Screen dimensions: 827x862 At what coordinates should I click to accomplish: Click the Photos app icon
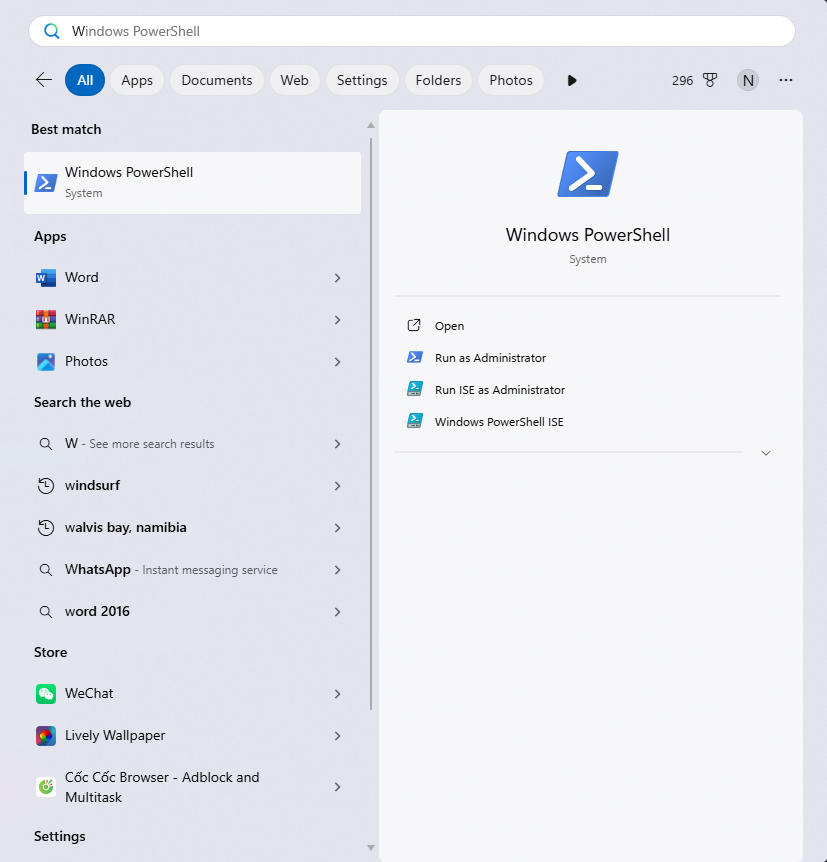coord(46,362)
